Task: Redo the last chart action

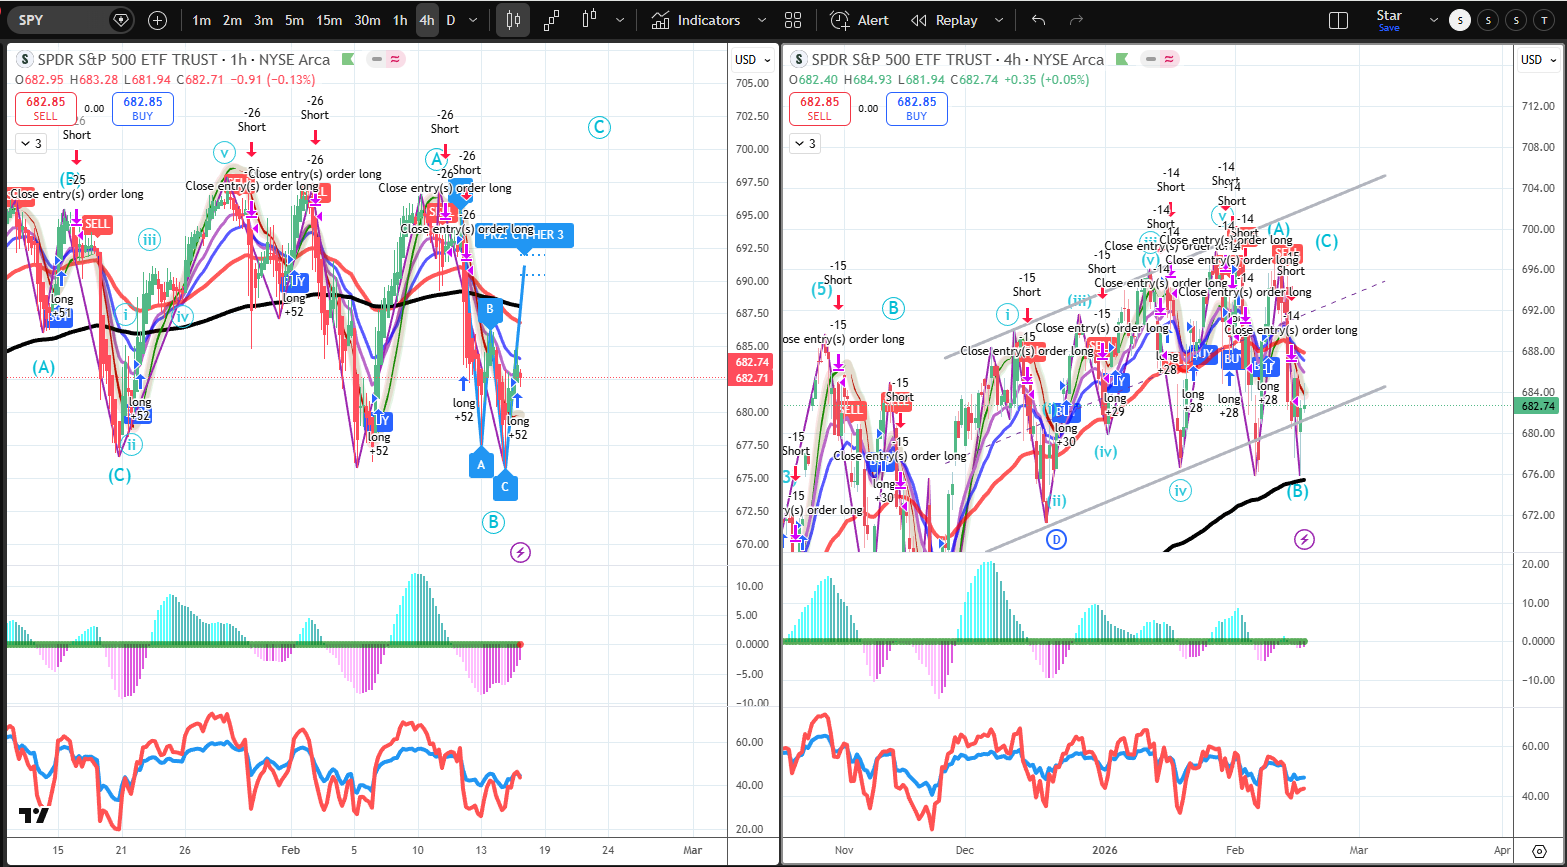Action: tap(1076, 20)
